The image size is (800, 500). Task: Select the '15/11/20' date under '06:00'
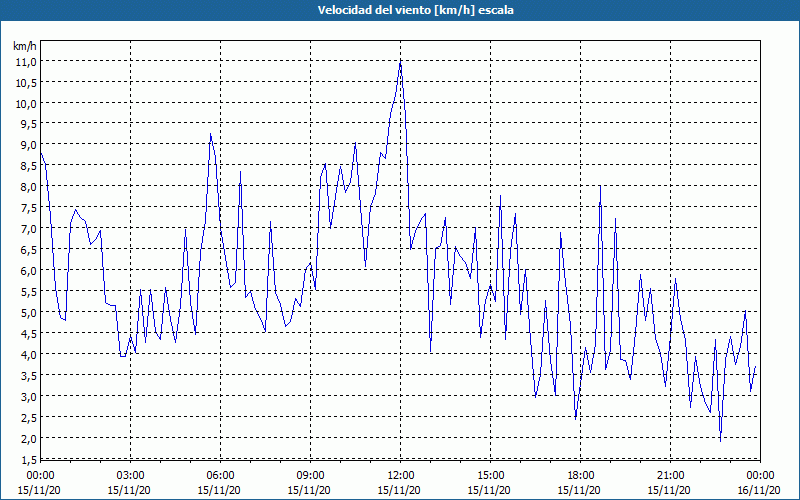[x=219, y=490]
